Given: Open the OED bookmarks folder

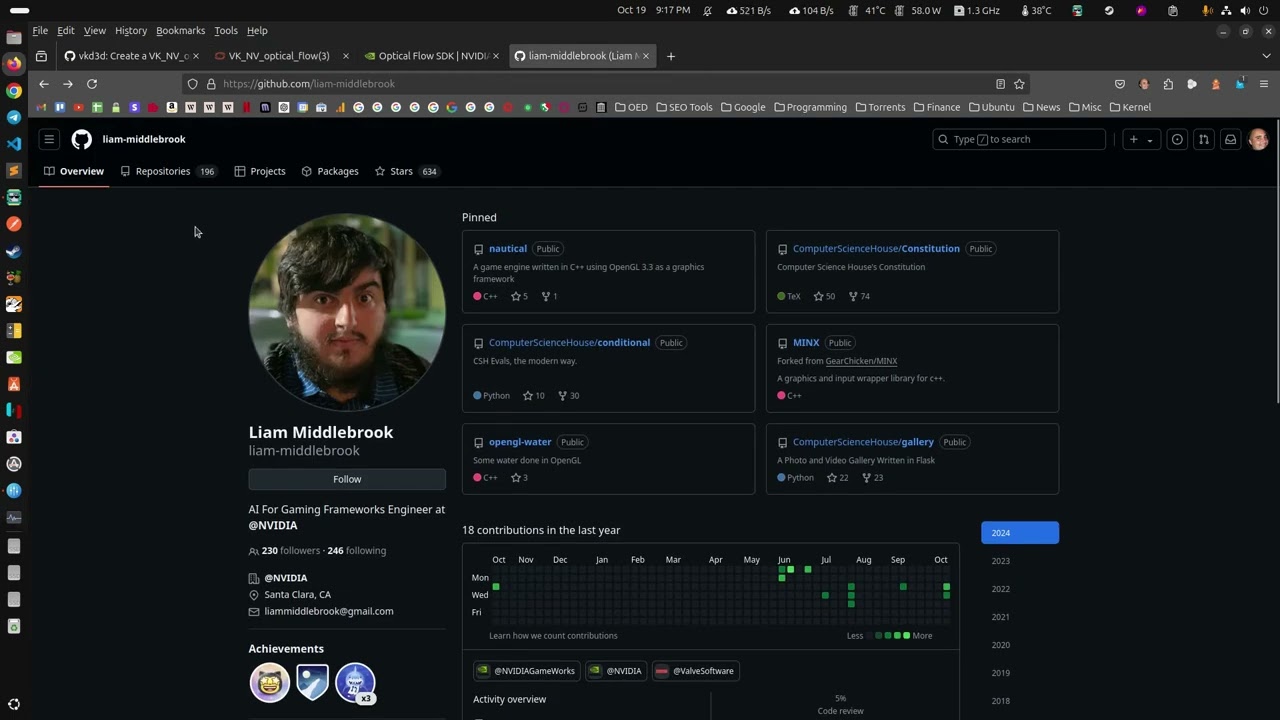Looking at the screenshot, I should (631, 107).
